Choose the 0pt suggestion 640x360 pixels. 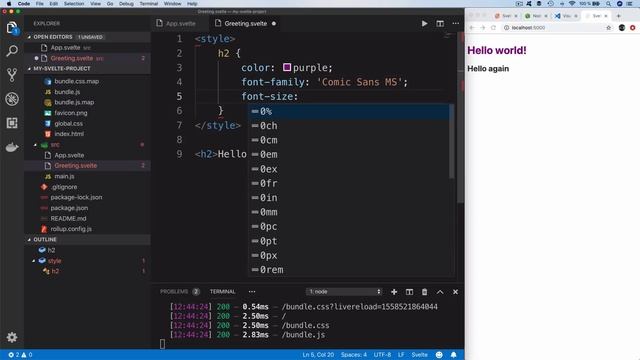(x=349, y=241)
